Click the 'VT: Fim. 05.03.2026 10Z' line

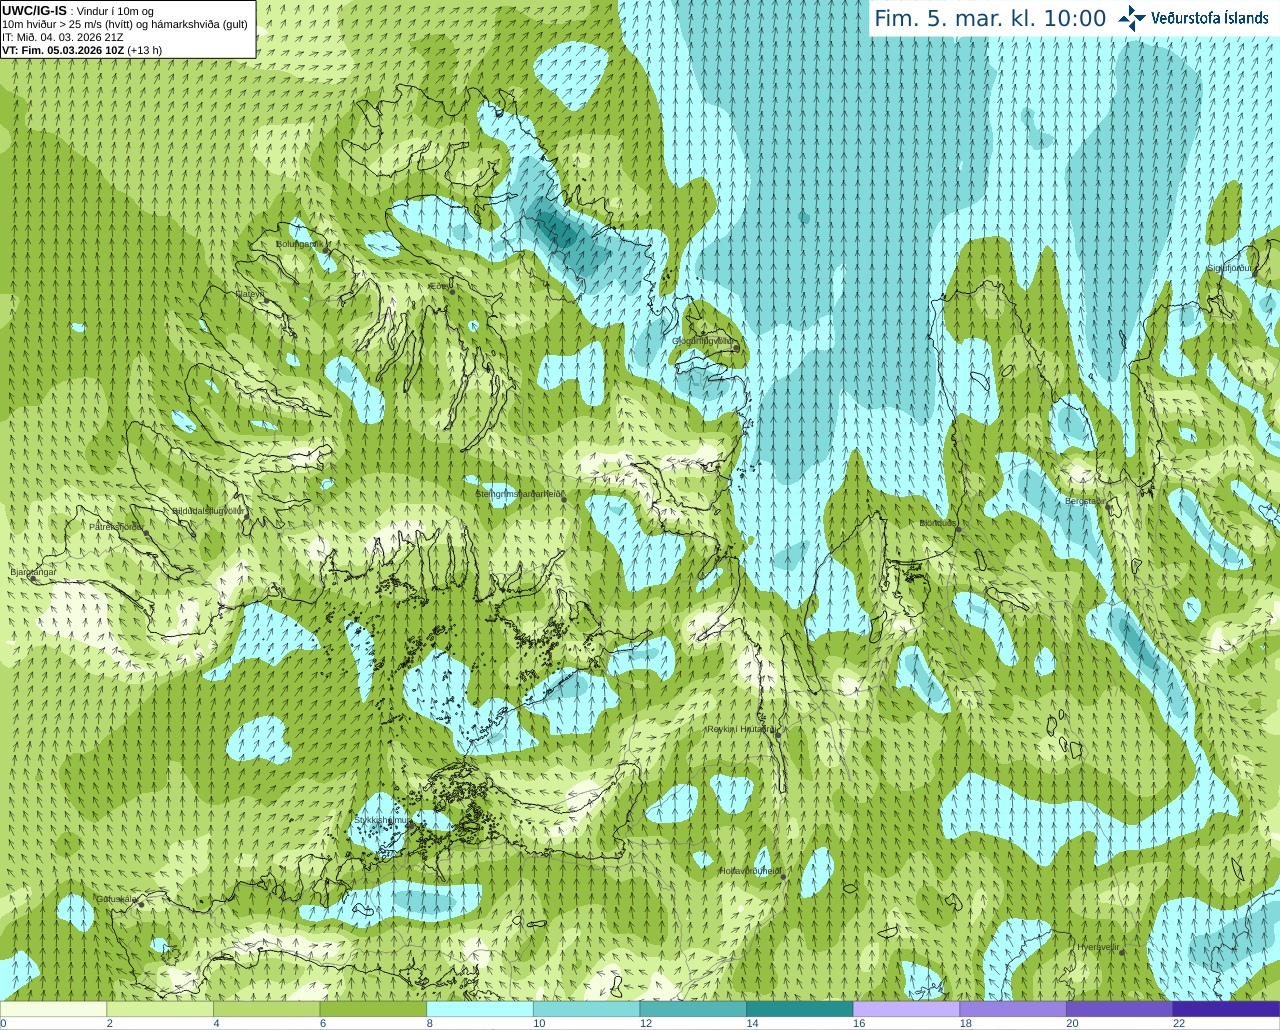tap(64, 50)
